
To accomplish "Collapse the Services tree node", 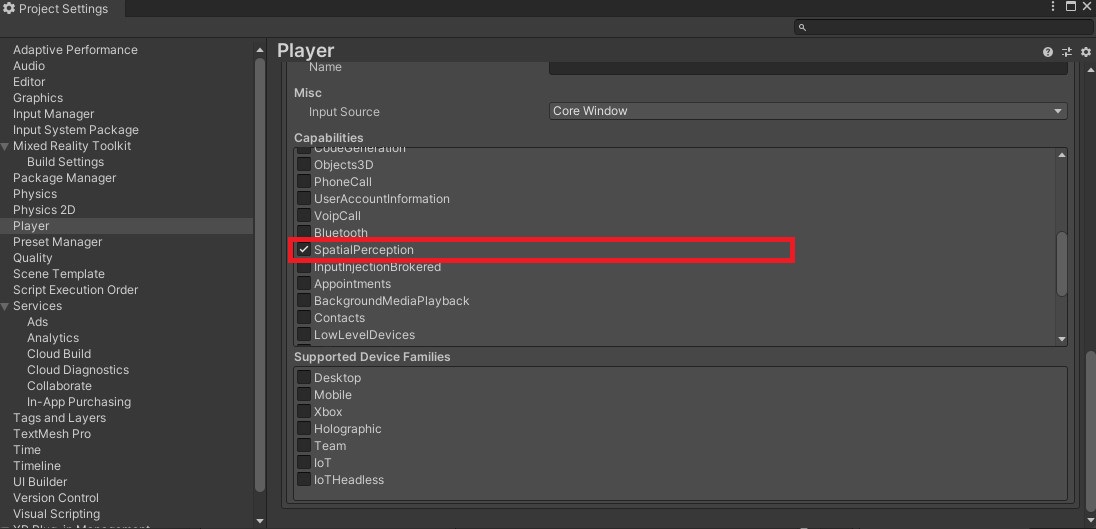I will pyautogui.click(x=6, y=306).
